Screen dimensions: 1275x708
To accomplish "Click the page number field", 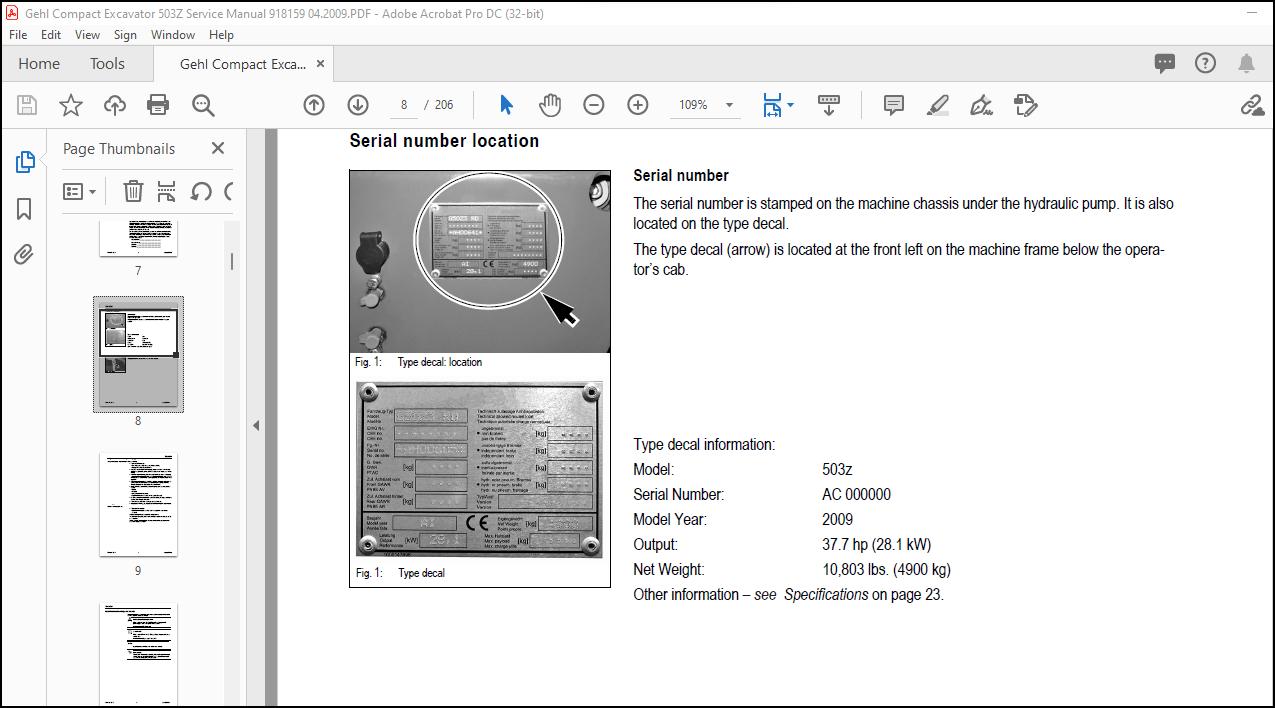I will (x=403, y=105).
